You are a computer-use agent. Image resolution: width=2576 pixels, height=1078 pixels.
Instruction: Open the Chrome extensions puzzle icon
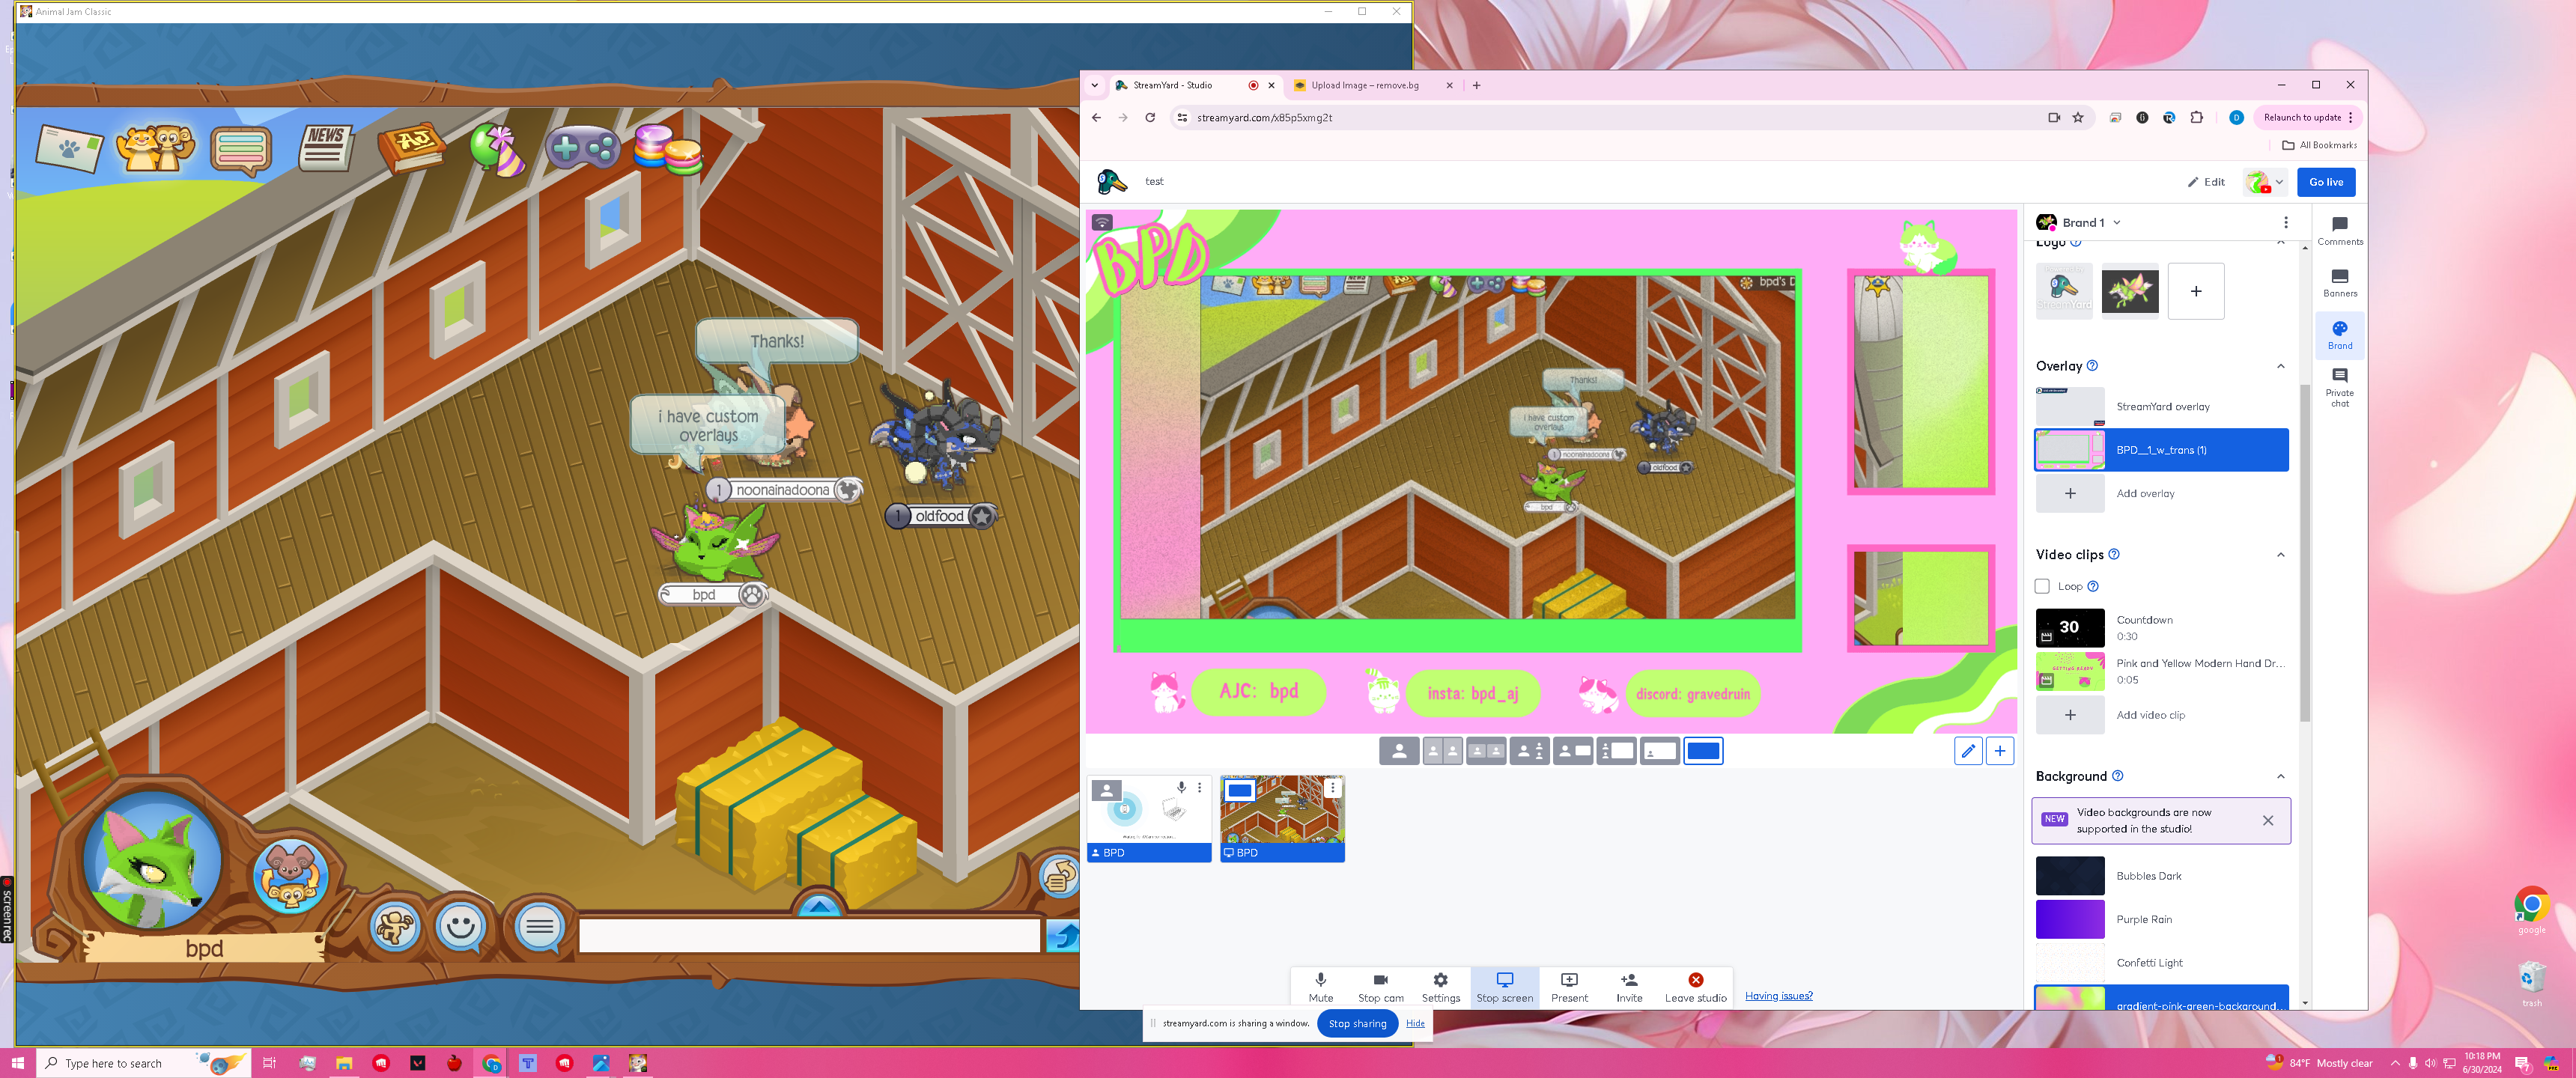coord(2196,117)
